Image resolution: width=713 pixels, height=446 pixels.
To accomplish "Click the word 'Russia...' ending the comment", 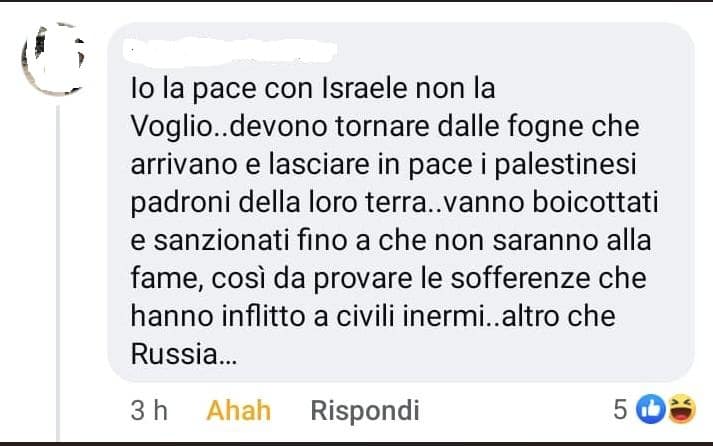I will tap(181, 354).
